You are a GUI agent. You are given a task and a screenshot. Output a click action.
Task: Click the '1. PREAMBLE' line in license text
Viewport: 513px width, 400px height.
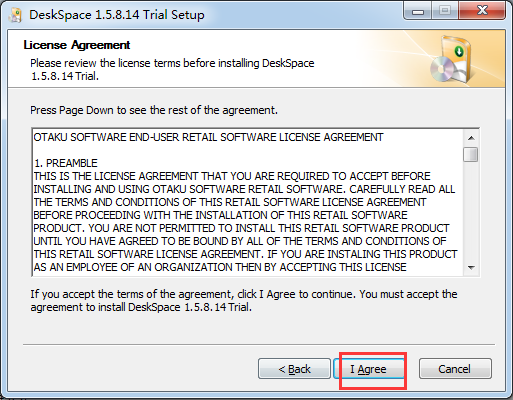click(x=66, y=163)
